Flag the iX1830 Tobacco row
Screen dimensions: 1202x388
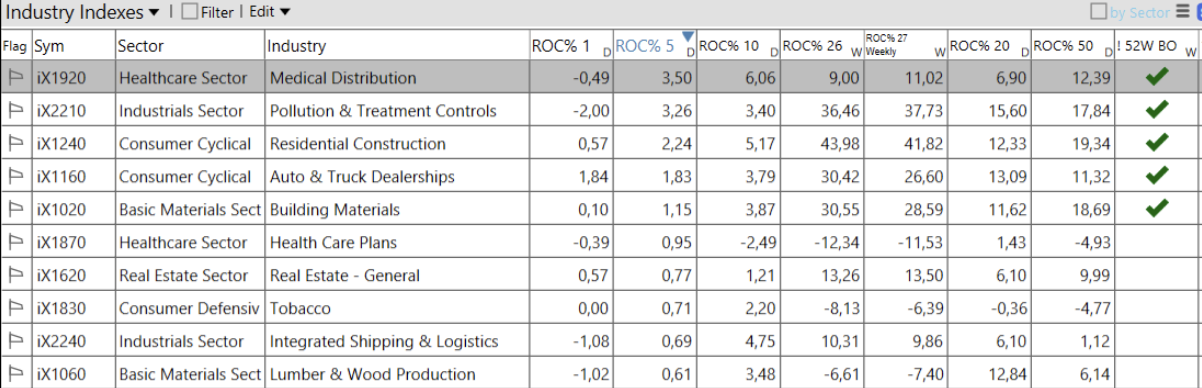pyautogui.click(x=15, y=309)
